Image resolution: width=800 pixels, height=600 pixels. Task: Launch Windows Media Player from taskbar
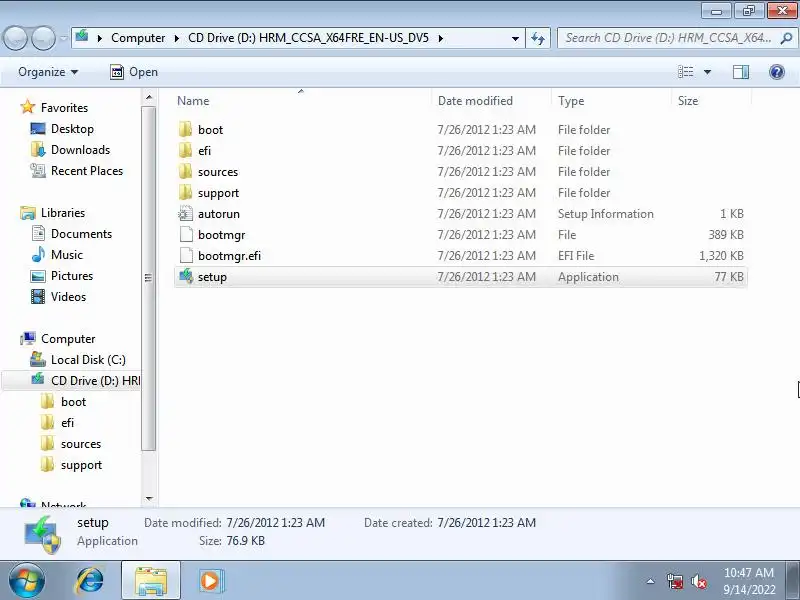[x=210, y=581]
